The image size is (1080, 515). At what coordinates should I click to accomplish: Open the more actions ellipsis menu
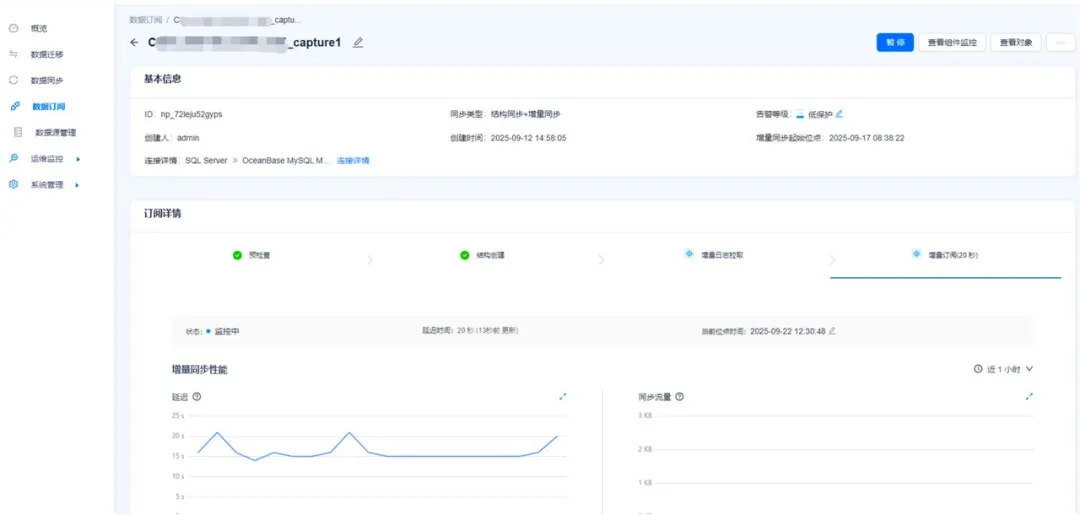pyautogui.click(x=1060, y=43)
